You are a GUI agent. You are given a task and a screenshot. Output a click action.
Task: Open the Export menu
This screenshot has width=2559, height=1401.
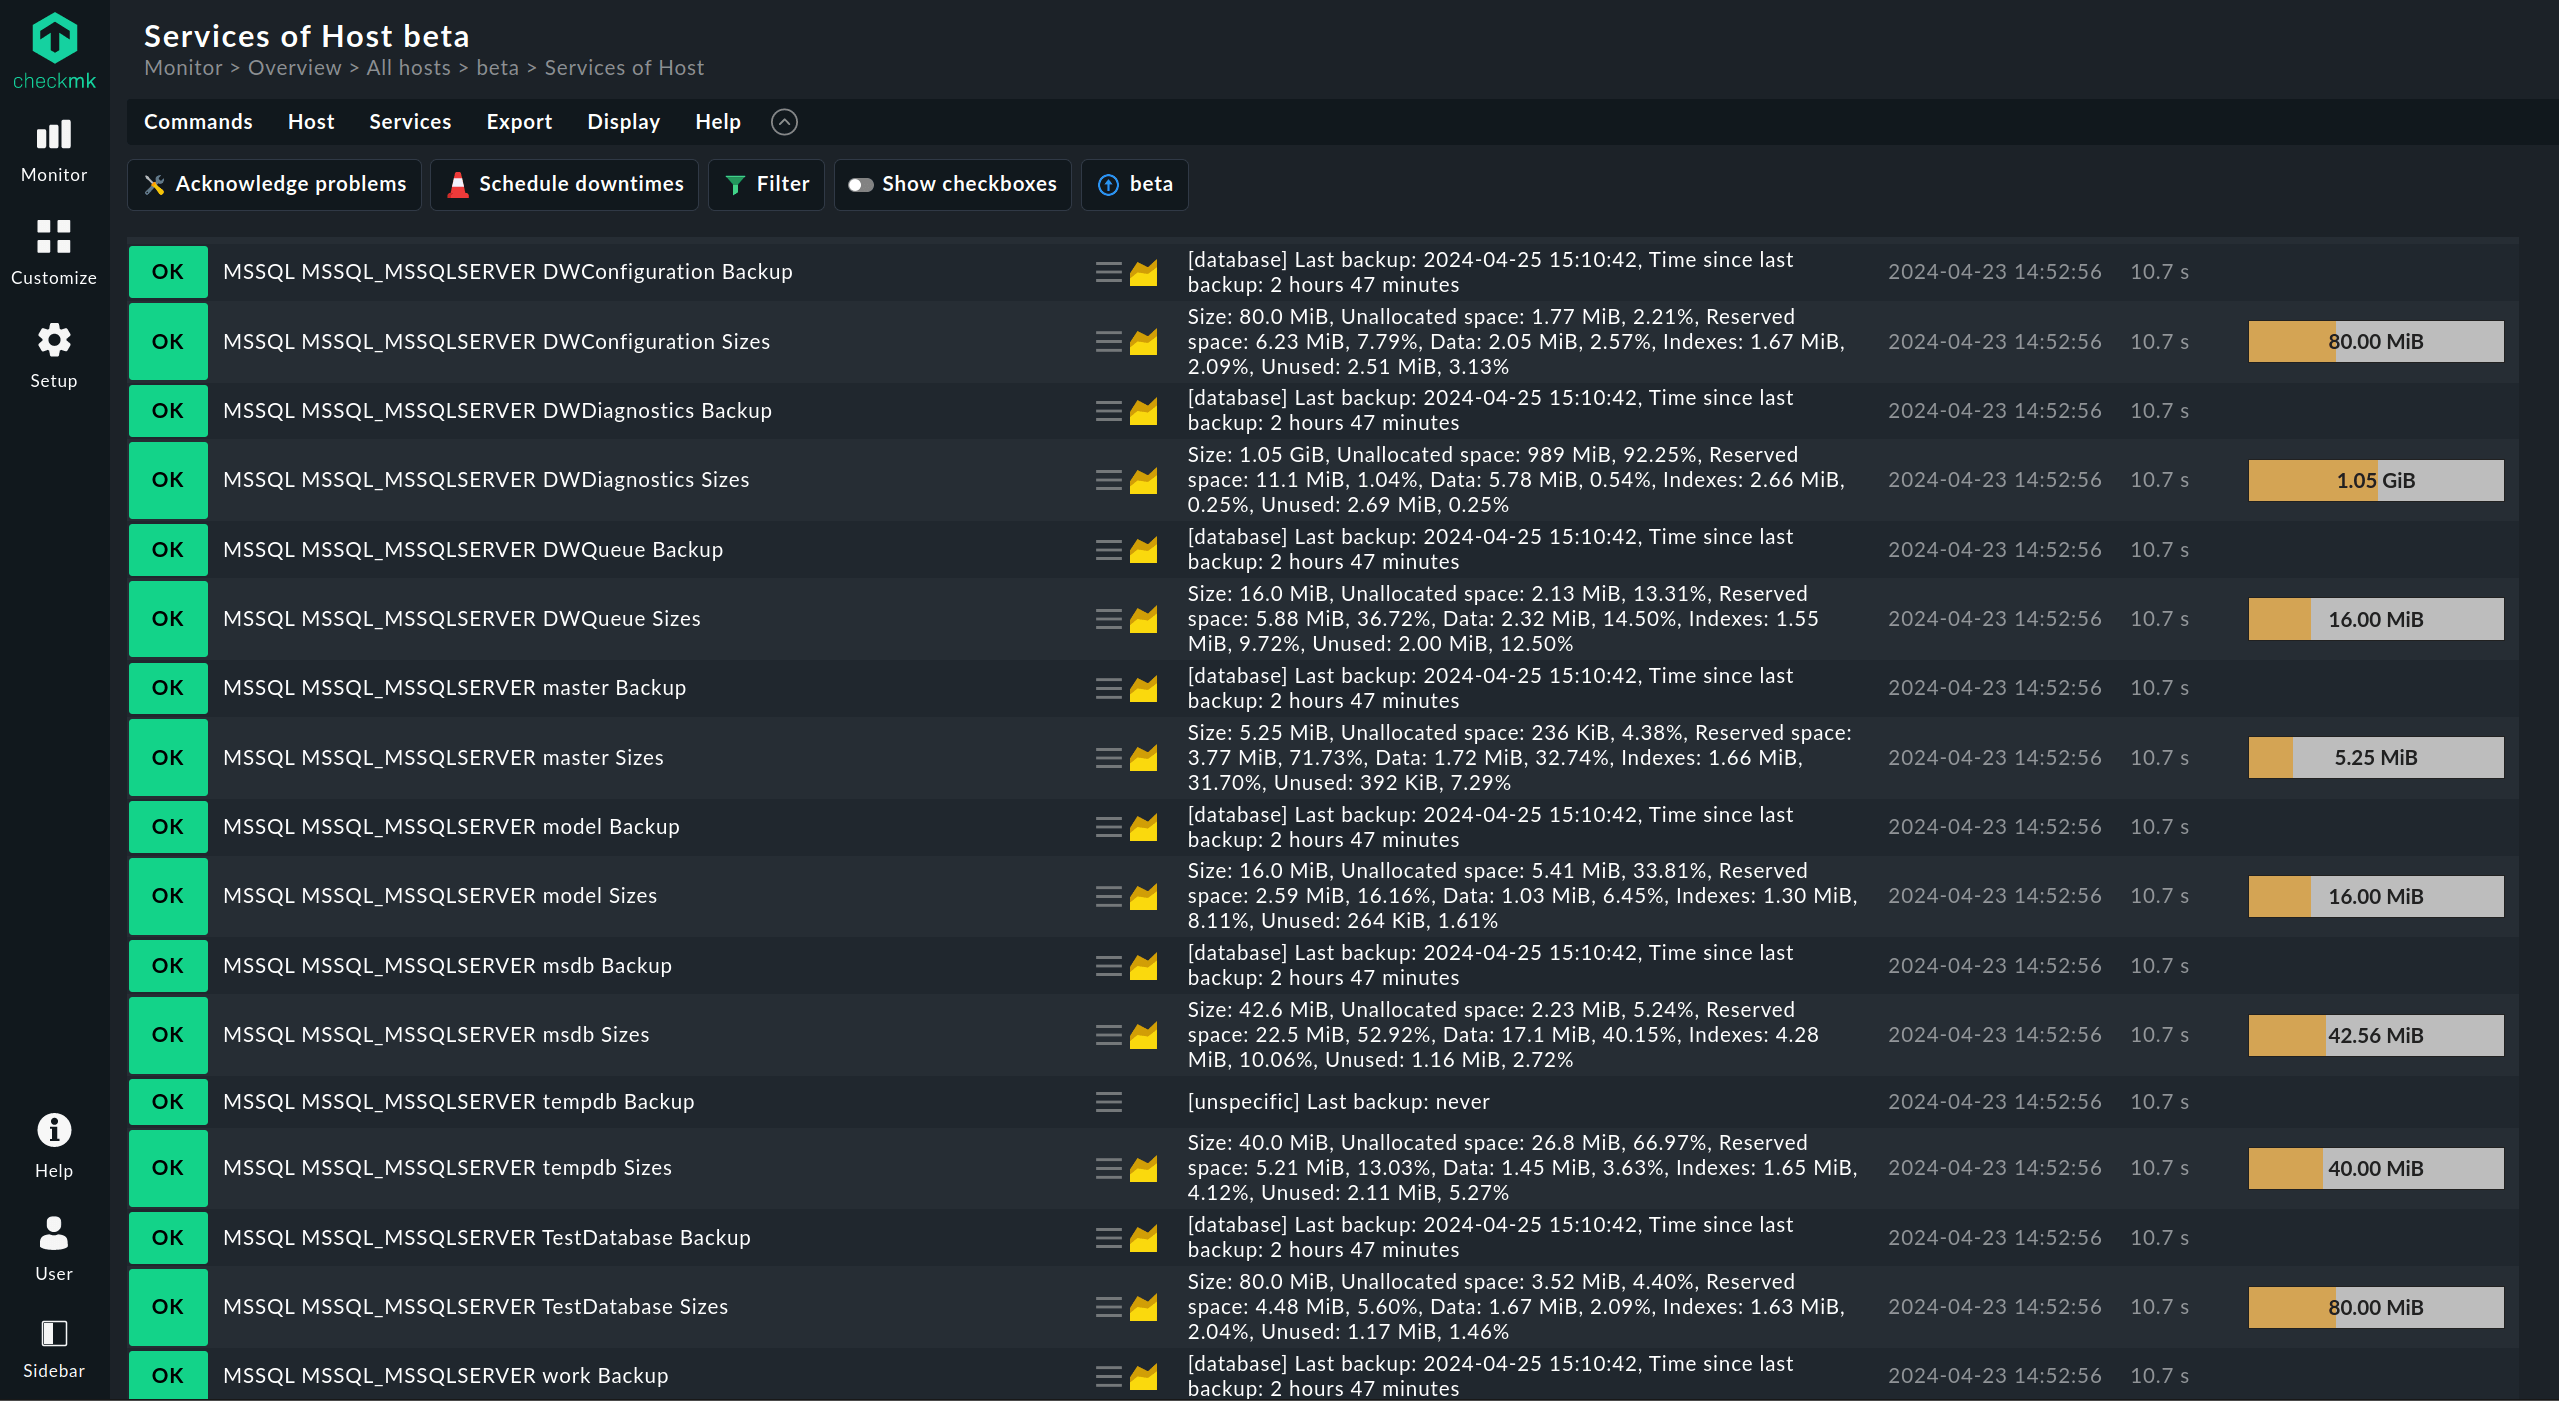click(518, 122)
